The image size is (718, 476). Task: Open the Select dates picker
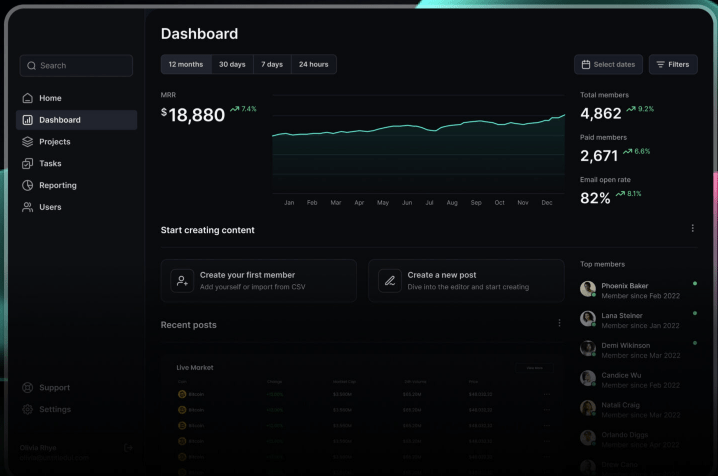click(x=608, y=64)
